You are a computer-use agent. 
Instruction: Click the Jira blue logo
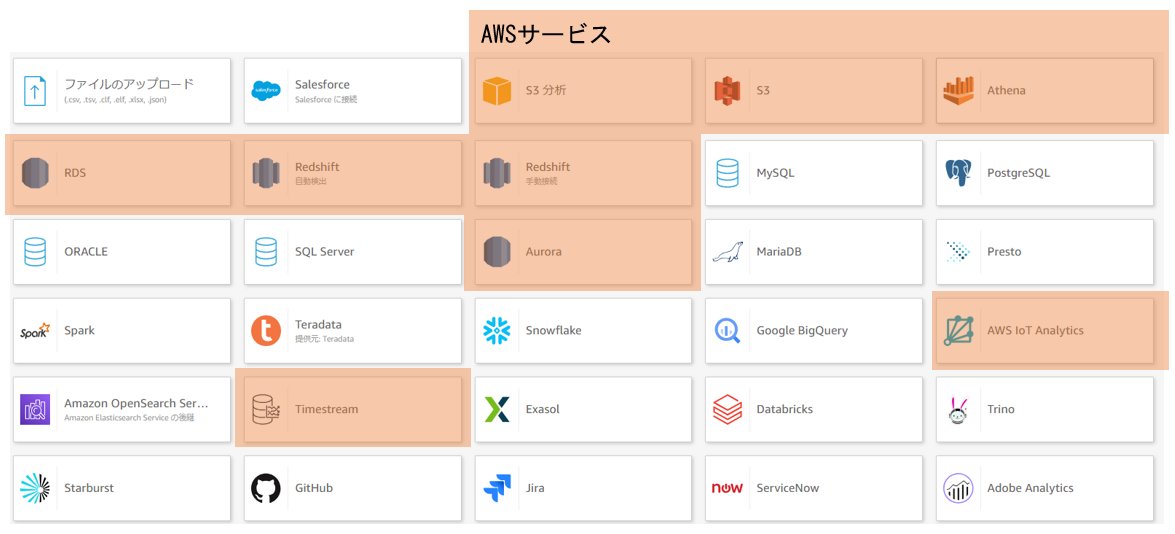pyautogui.click(x=496, y=488)
